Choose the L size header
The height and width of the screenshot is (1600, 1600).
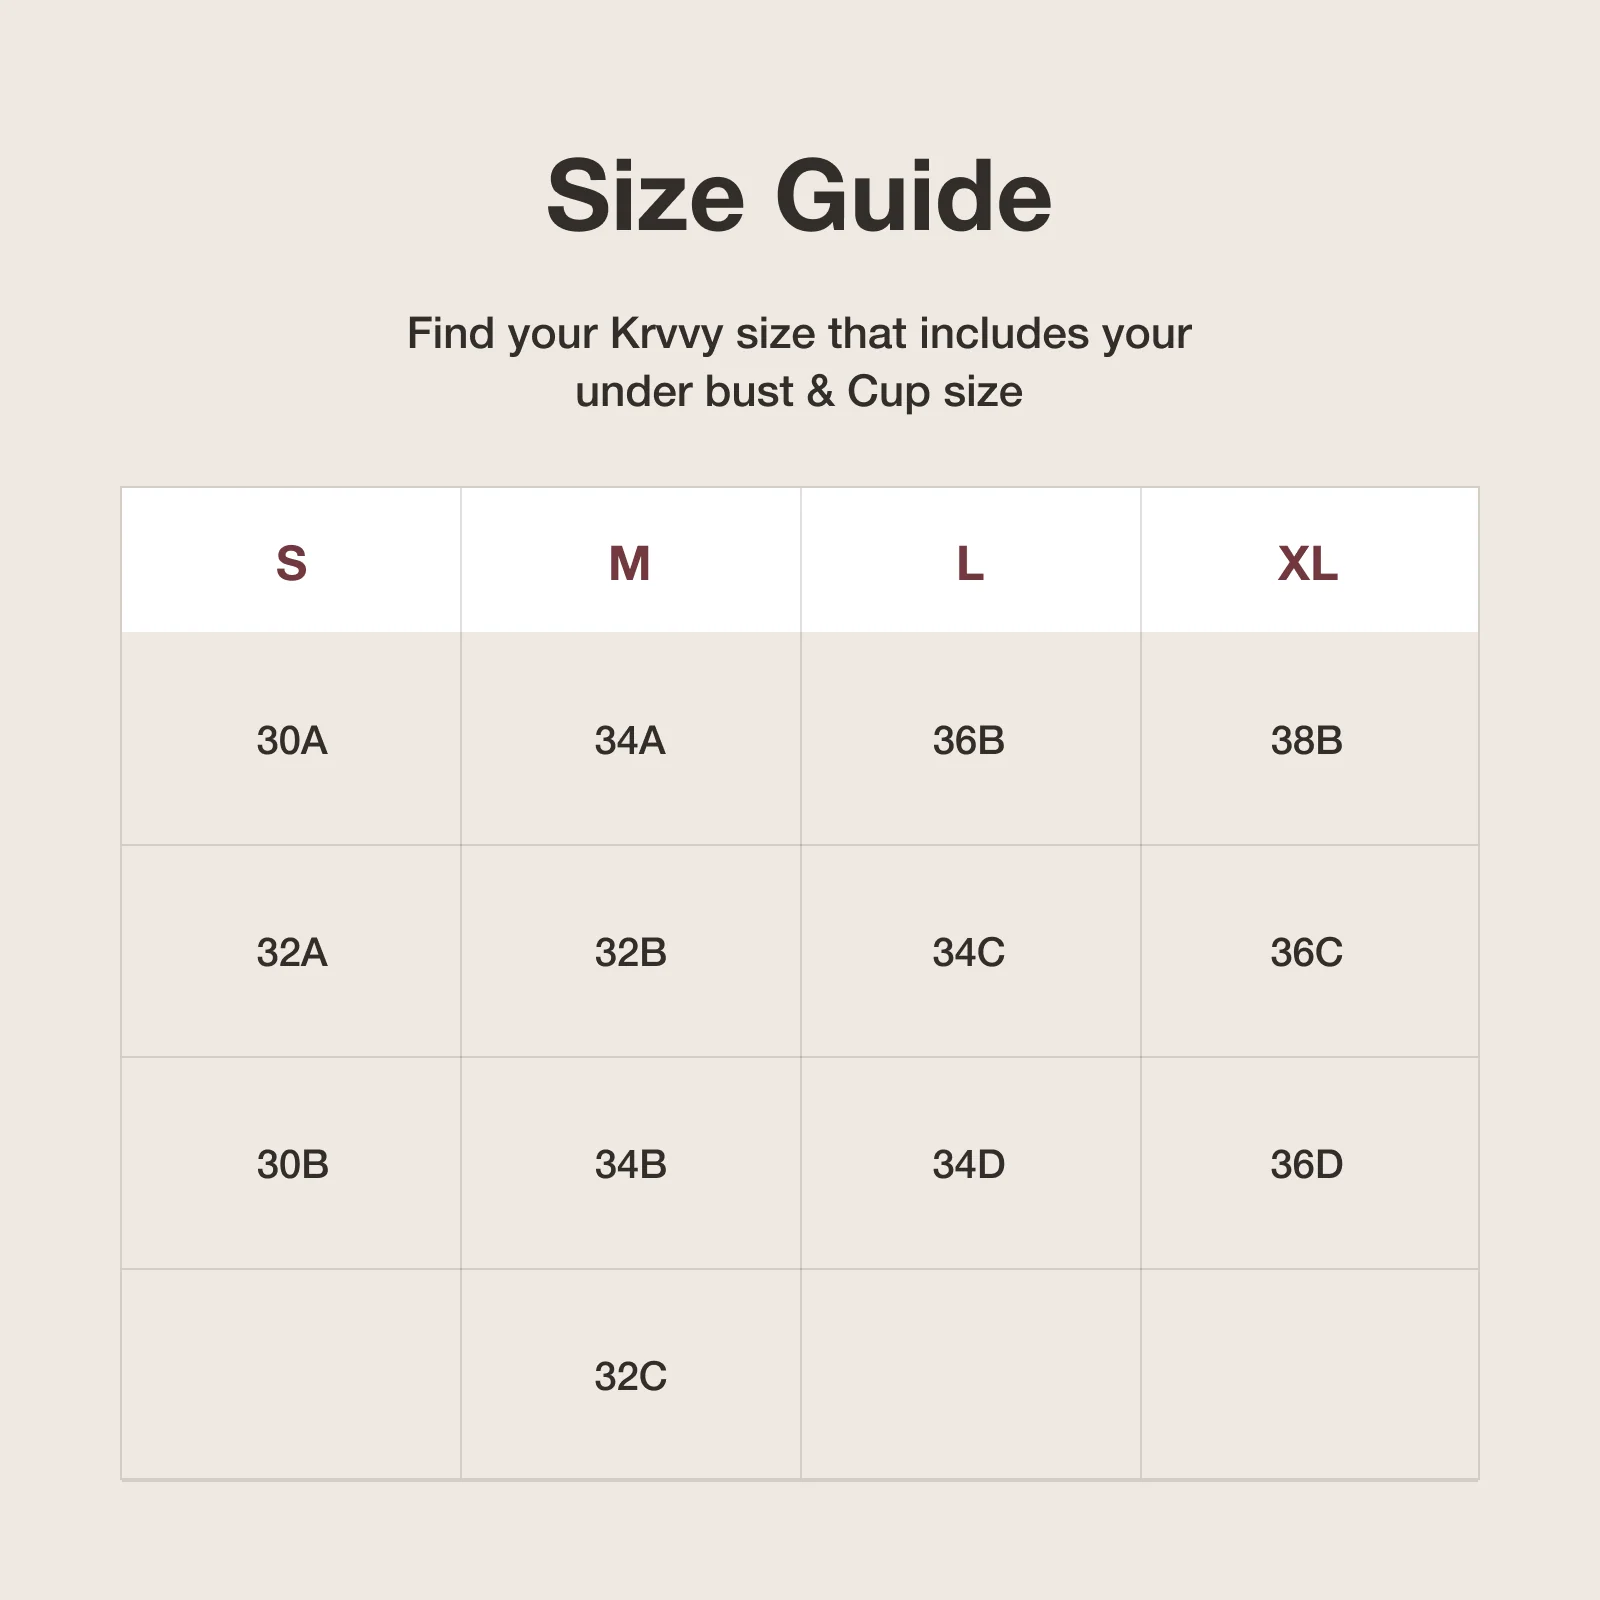click(x=970, y=563)
